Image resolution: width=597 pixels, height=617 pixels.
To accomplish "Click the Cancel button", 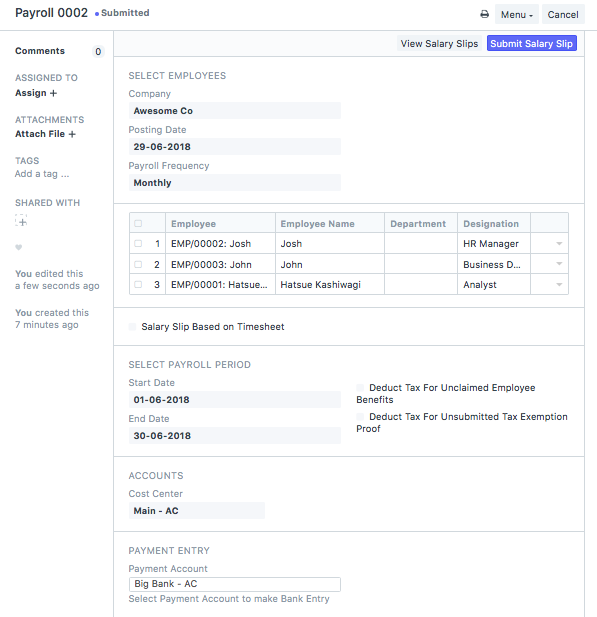I will click(563, 15).
